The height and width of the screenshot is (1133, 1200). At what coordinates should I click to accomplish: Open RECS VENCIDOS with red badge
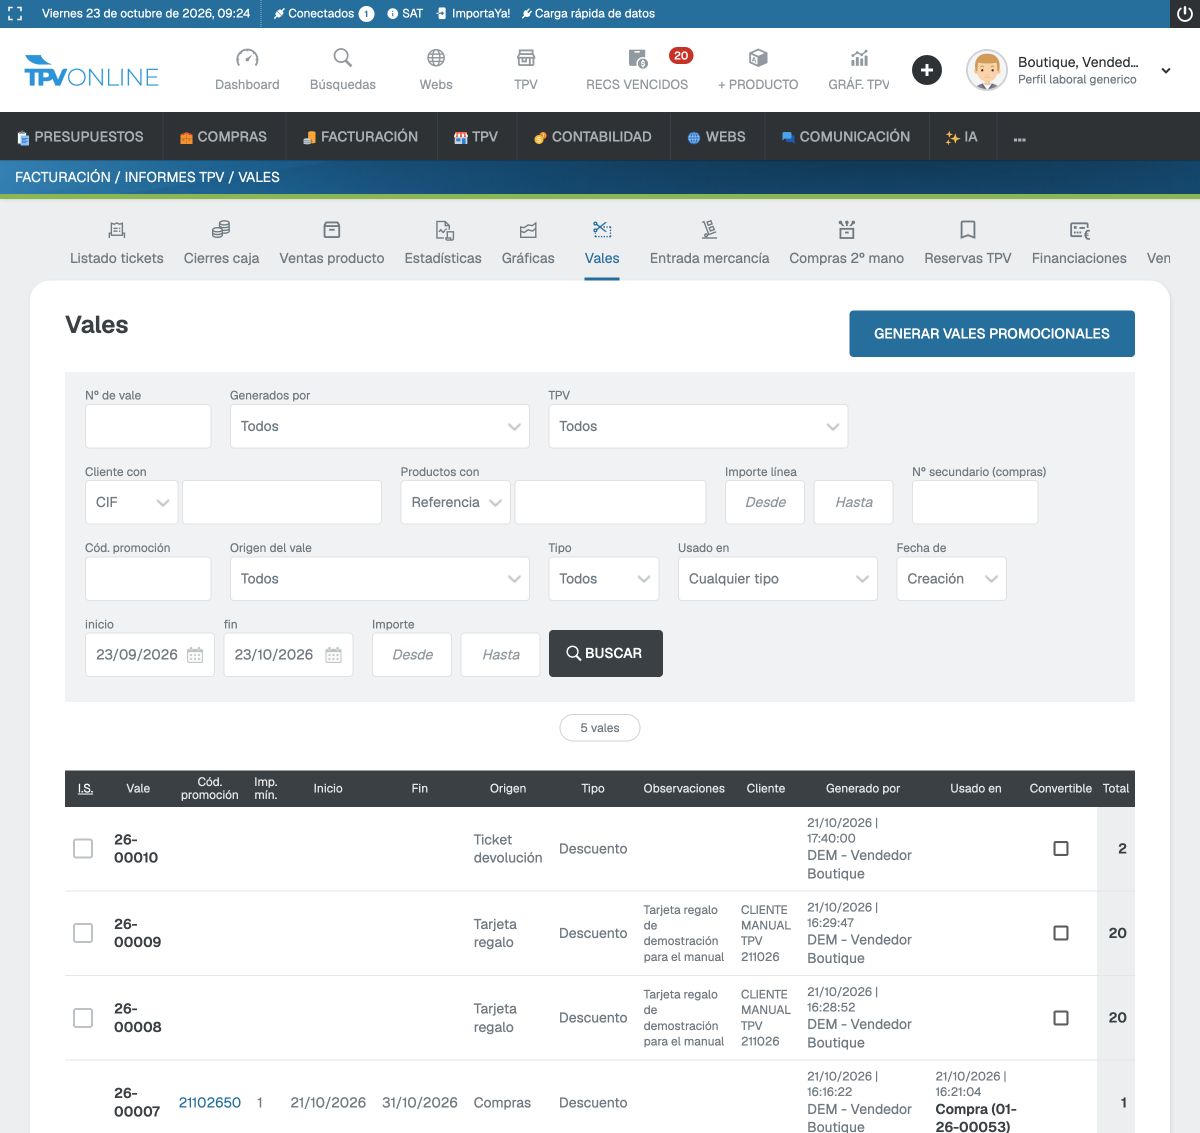(x=637, y=69)
